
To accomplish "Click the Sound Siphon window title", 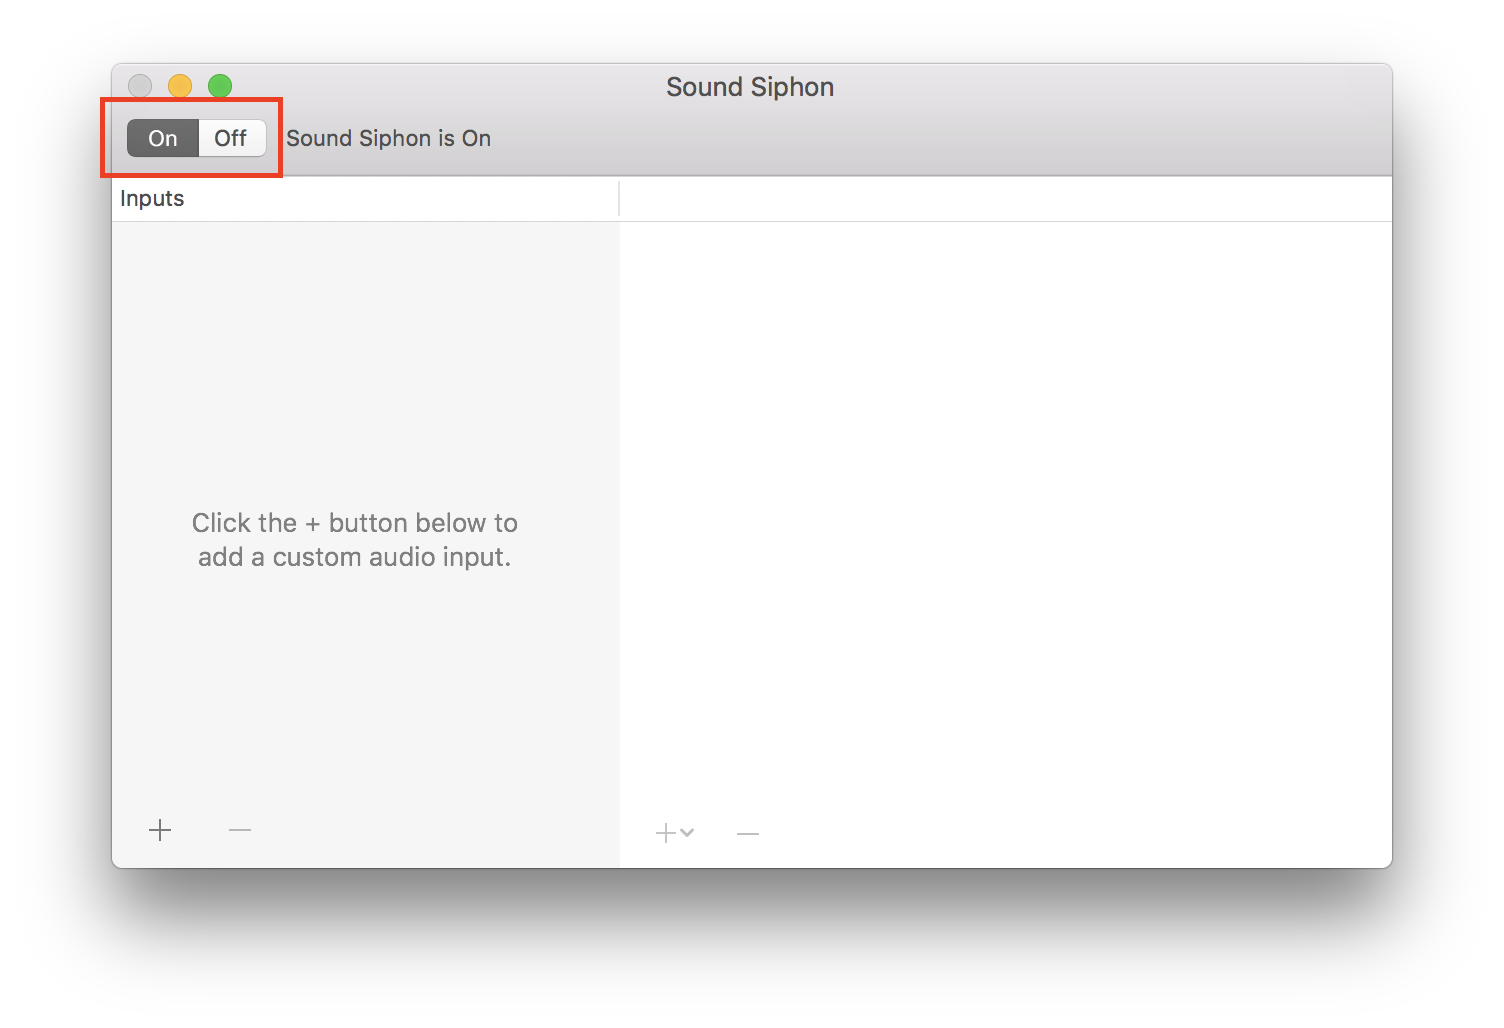I will coord(750,87).
